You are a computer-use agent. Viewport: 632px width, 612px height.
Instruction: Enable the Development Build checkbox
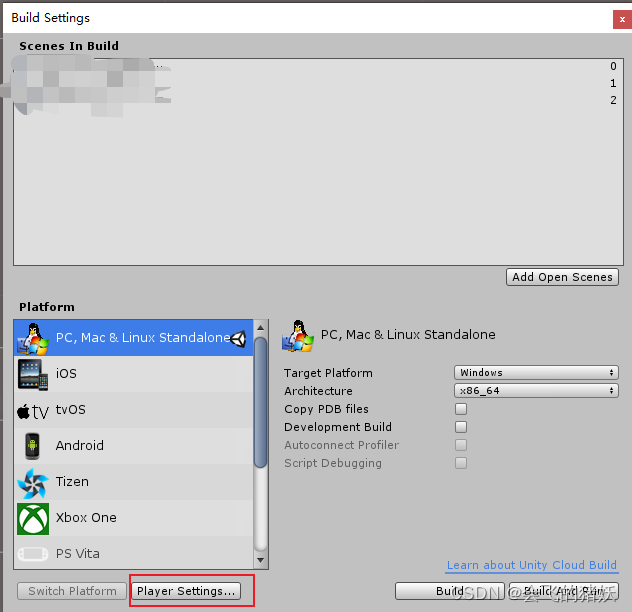(461, 427)
